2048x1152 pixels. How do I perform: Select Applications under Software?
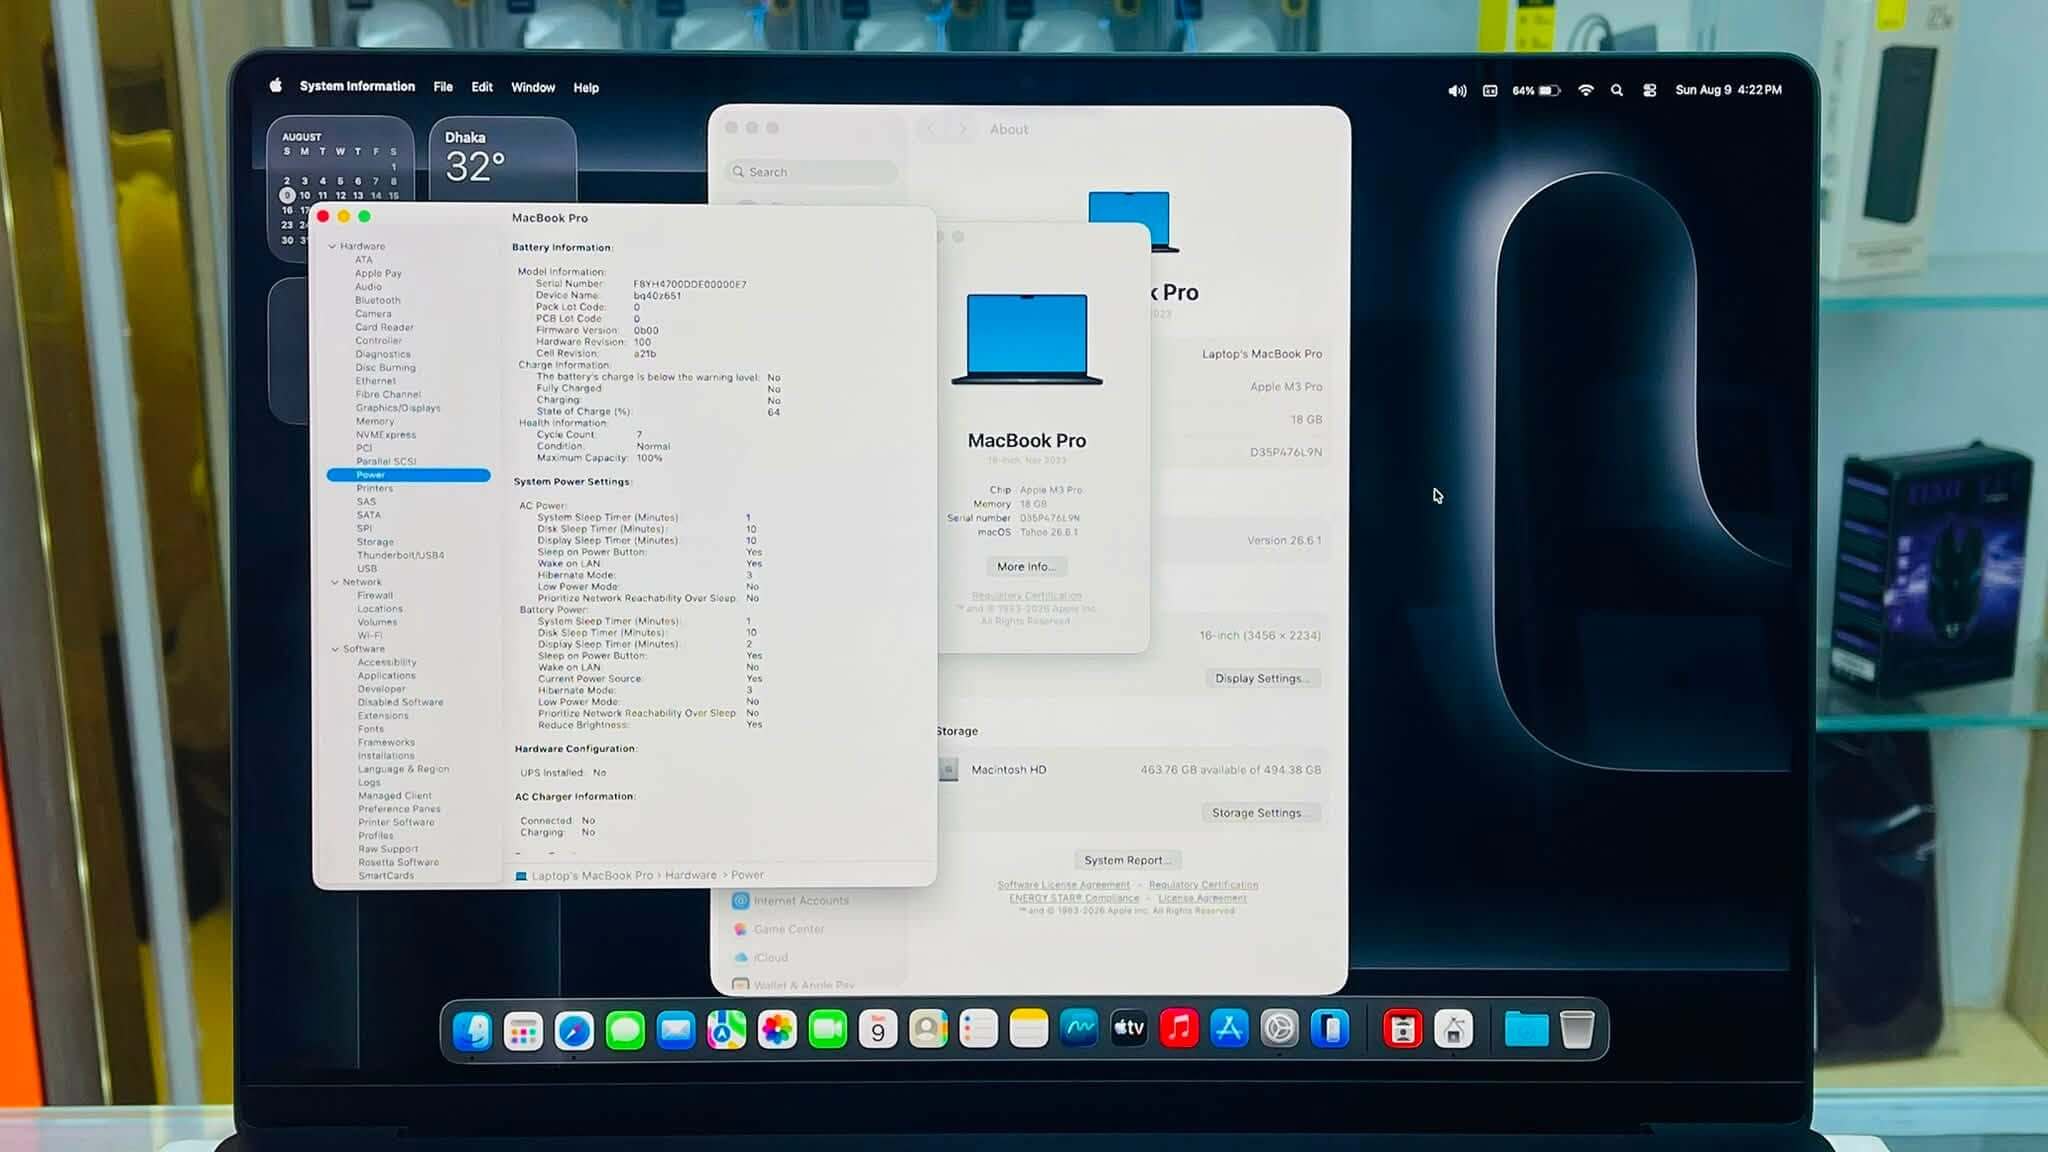point(386,676)
